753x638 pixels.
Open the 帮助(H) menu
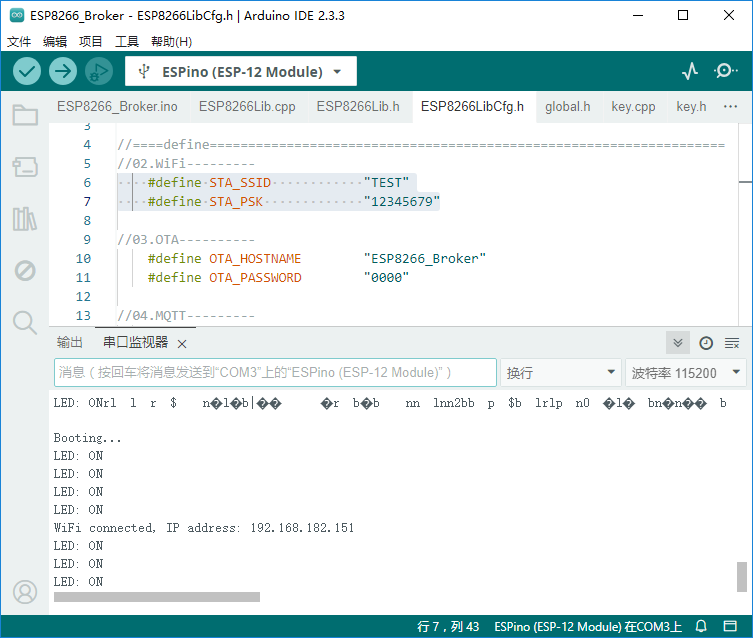[171, 42]
